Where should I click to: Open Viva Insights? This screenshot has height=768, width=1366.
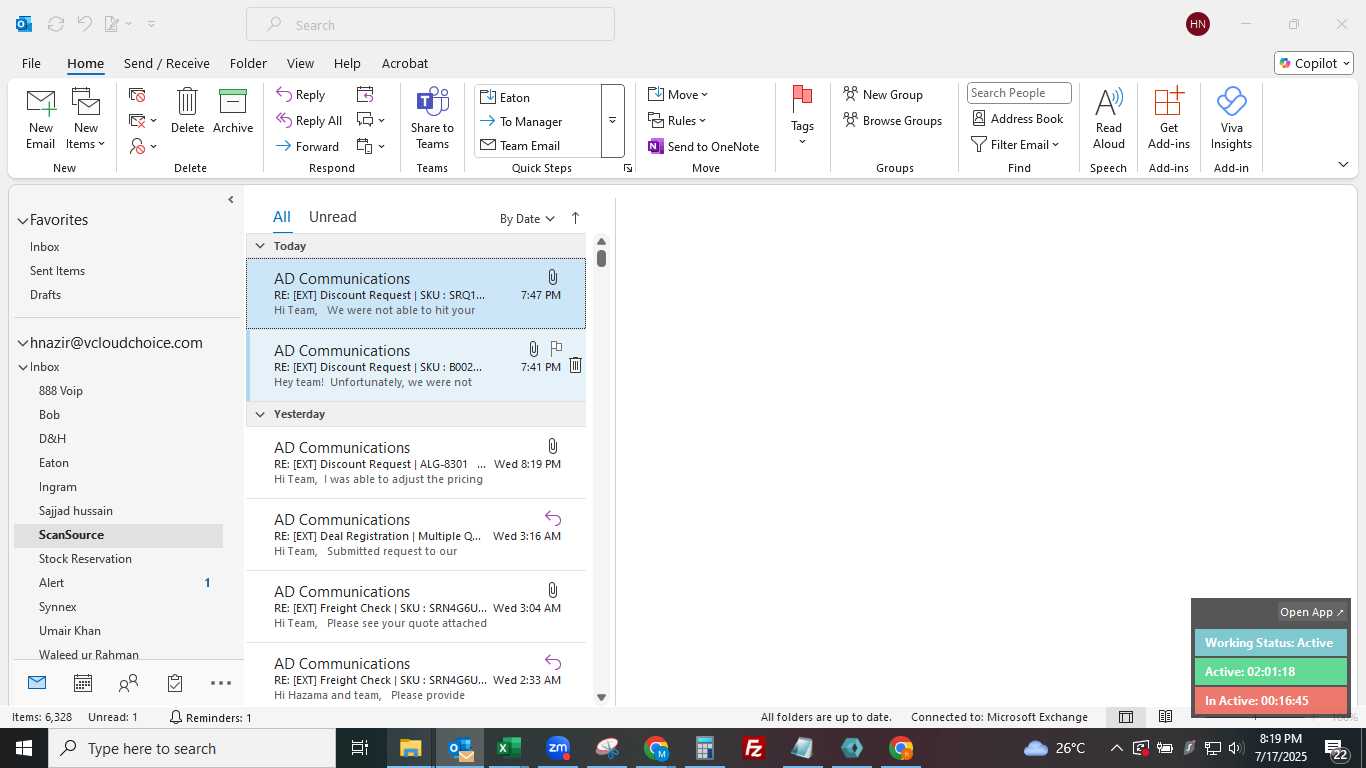pyautogui.click(x=1231, y=118)
